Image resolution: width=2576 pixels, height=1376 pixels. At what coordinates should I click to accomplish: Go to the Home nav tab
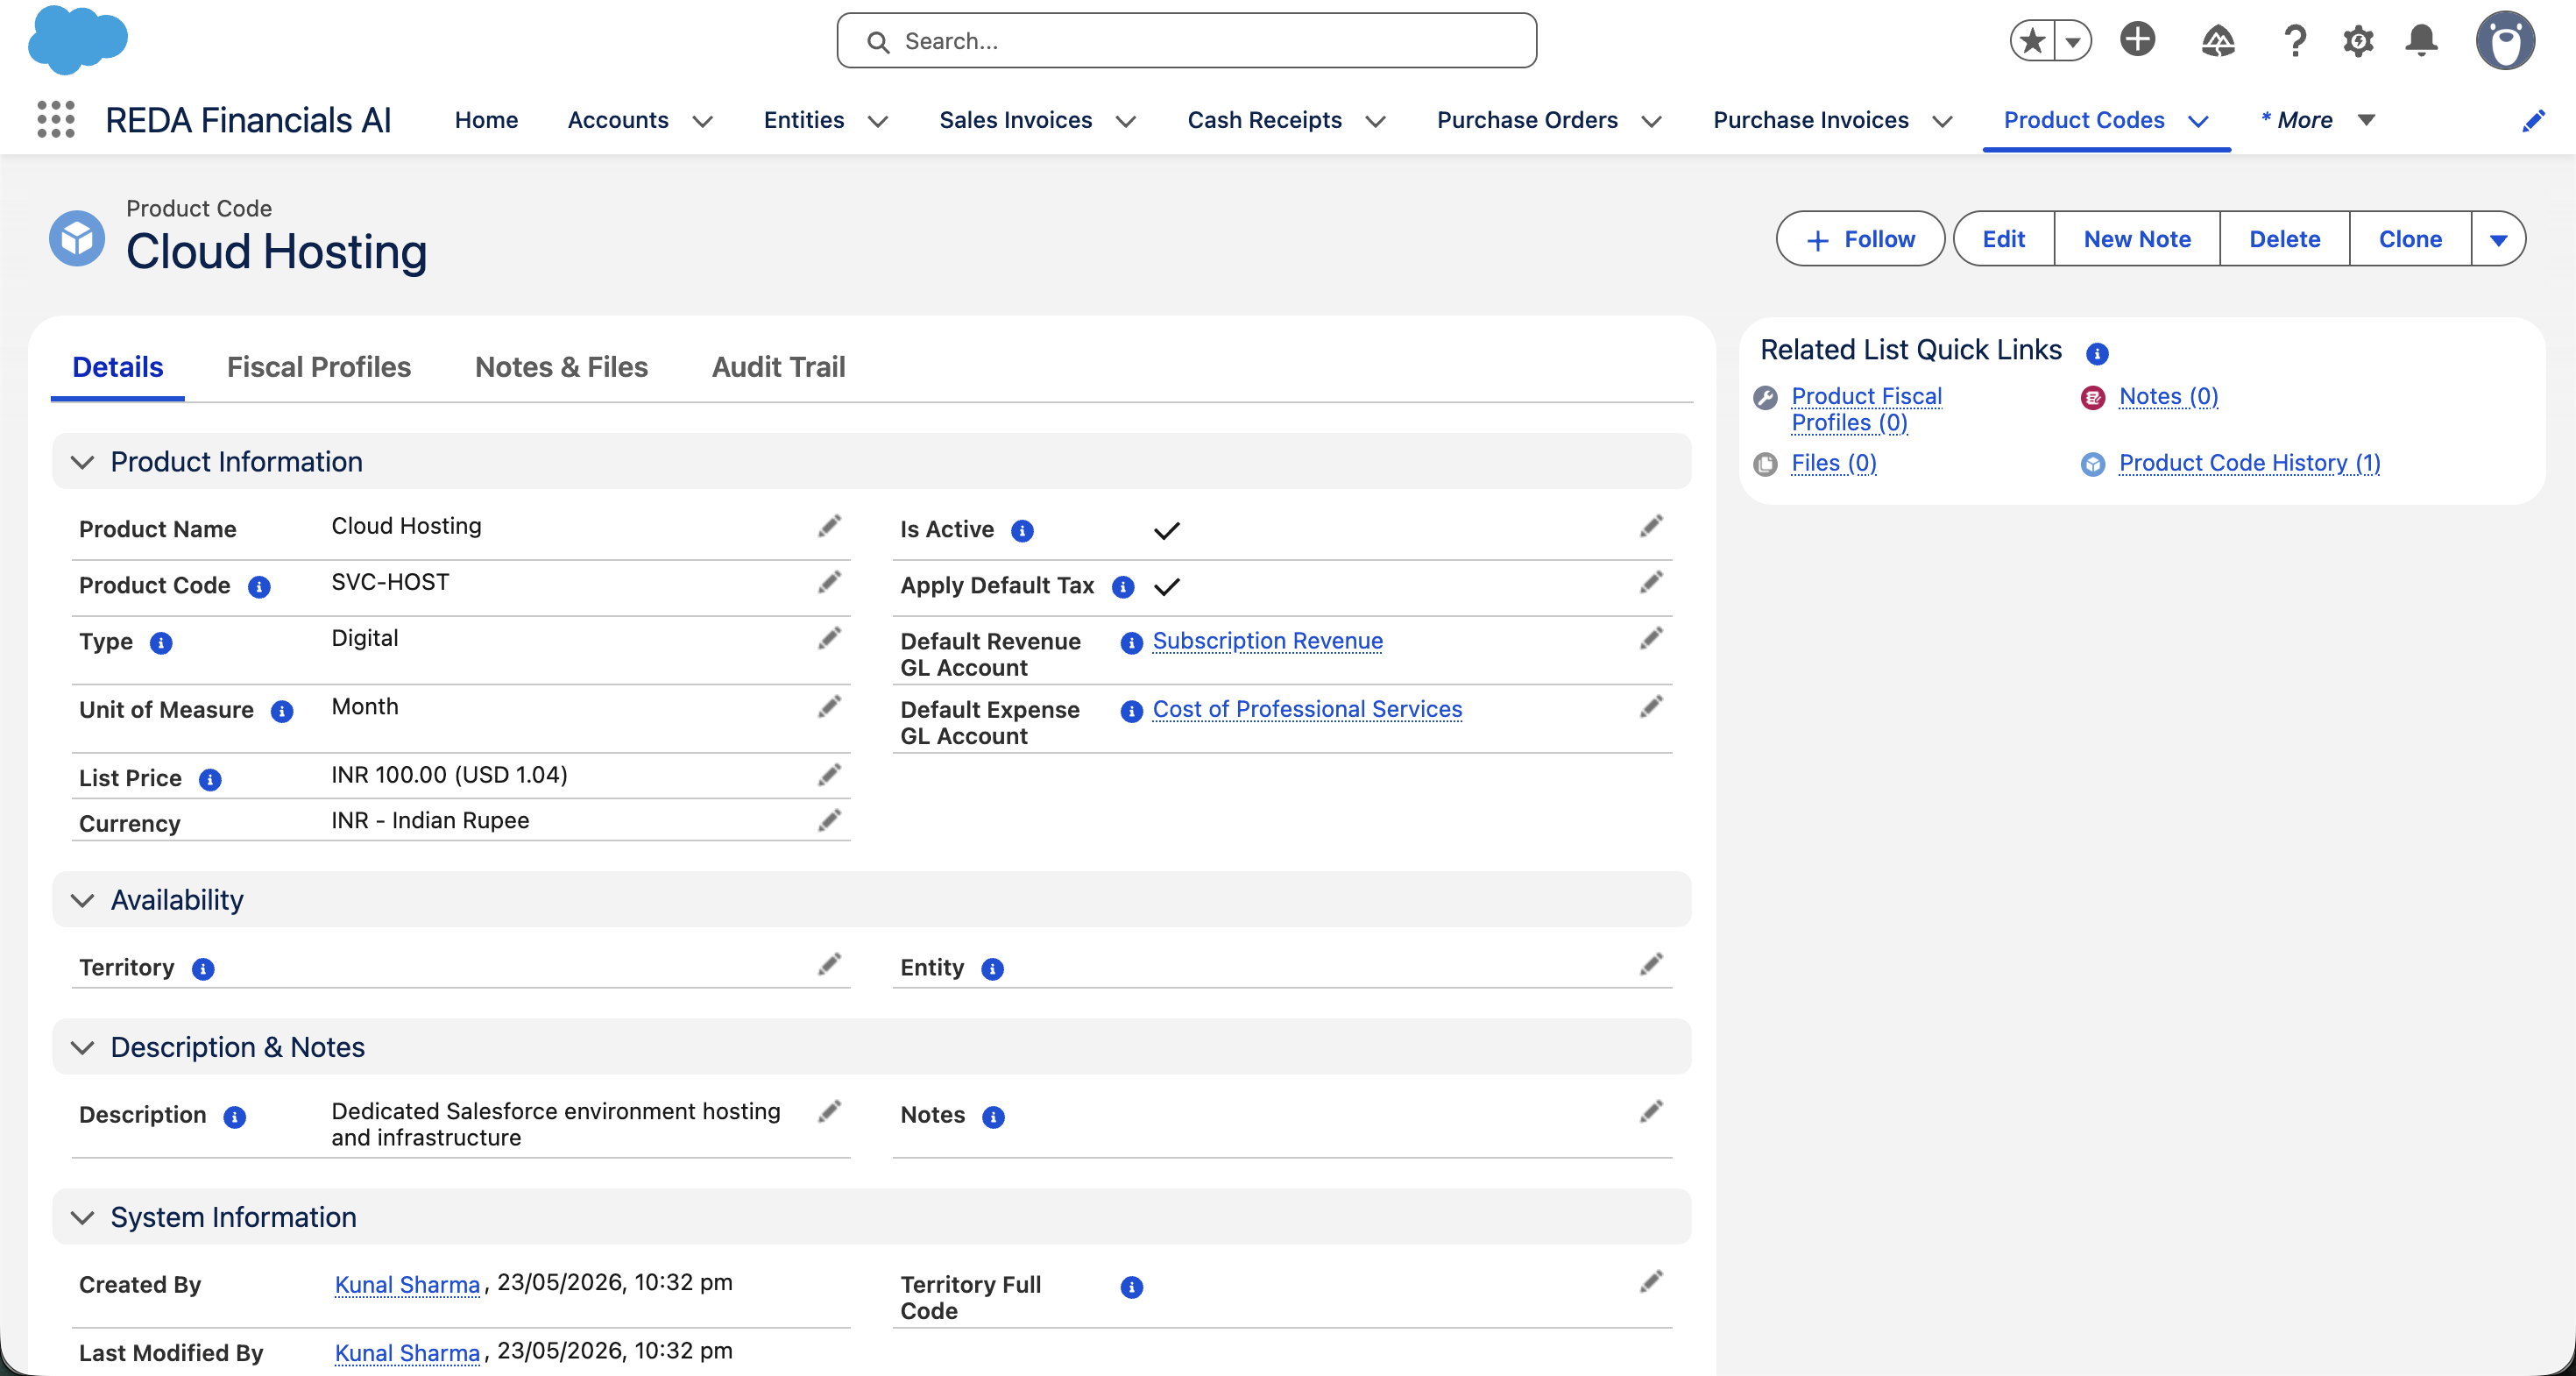(x=486, y=120)
